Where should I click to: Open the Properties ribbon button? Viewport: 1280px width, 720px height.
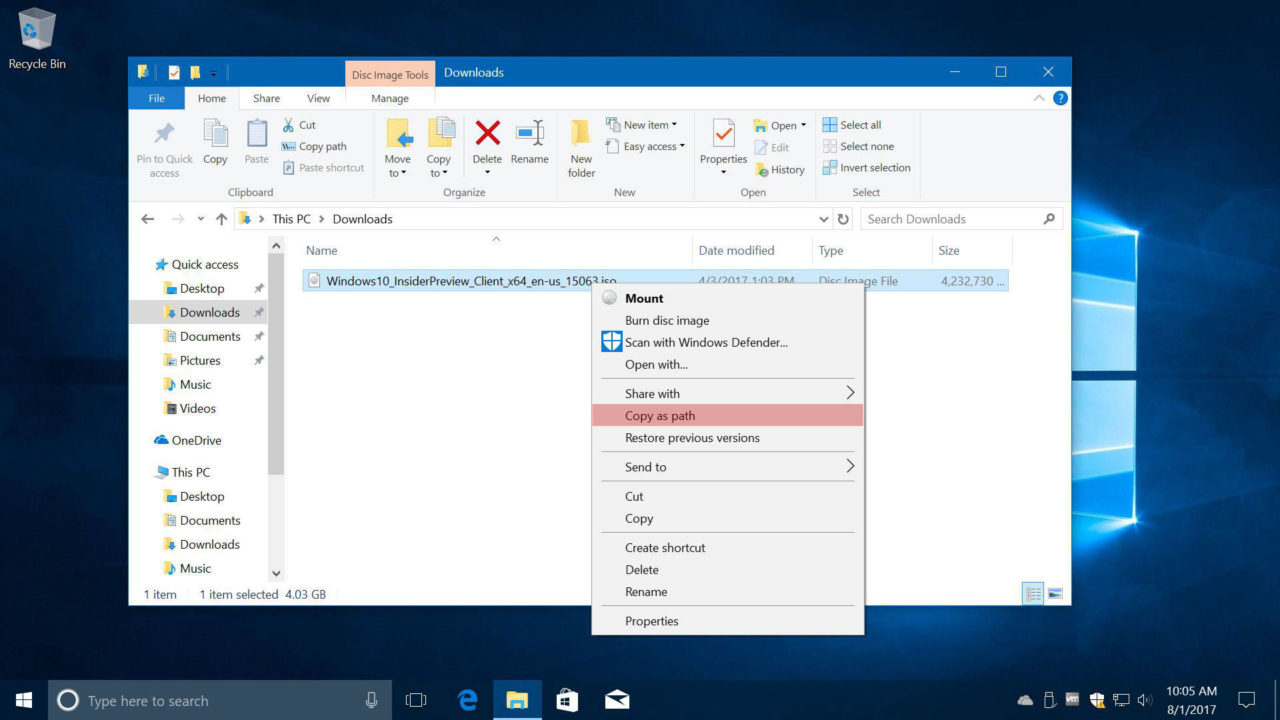tap(723, 148)
